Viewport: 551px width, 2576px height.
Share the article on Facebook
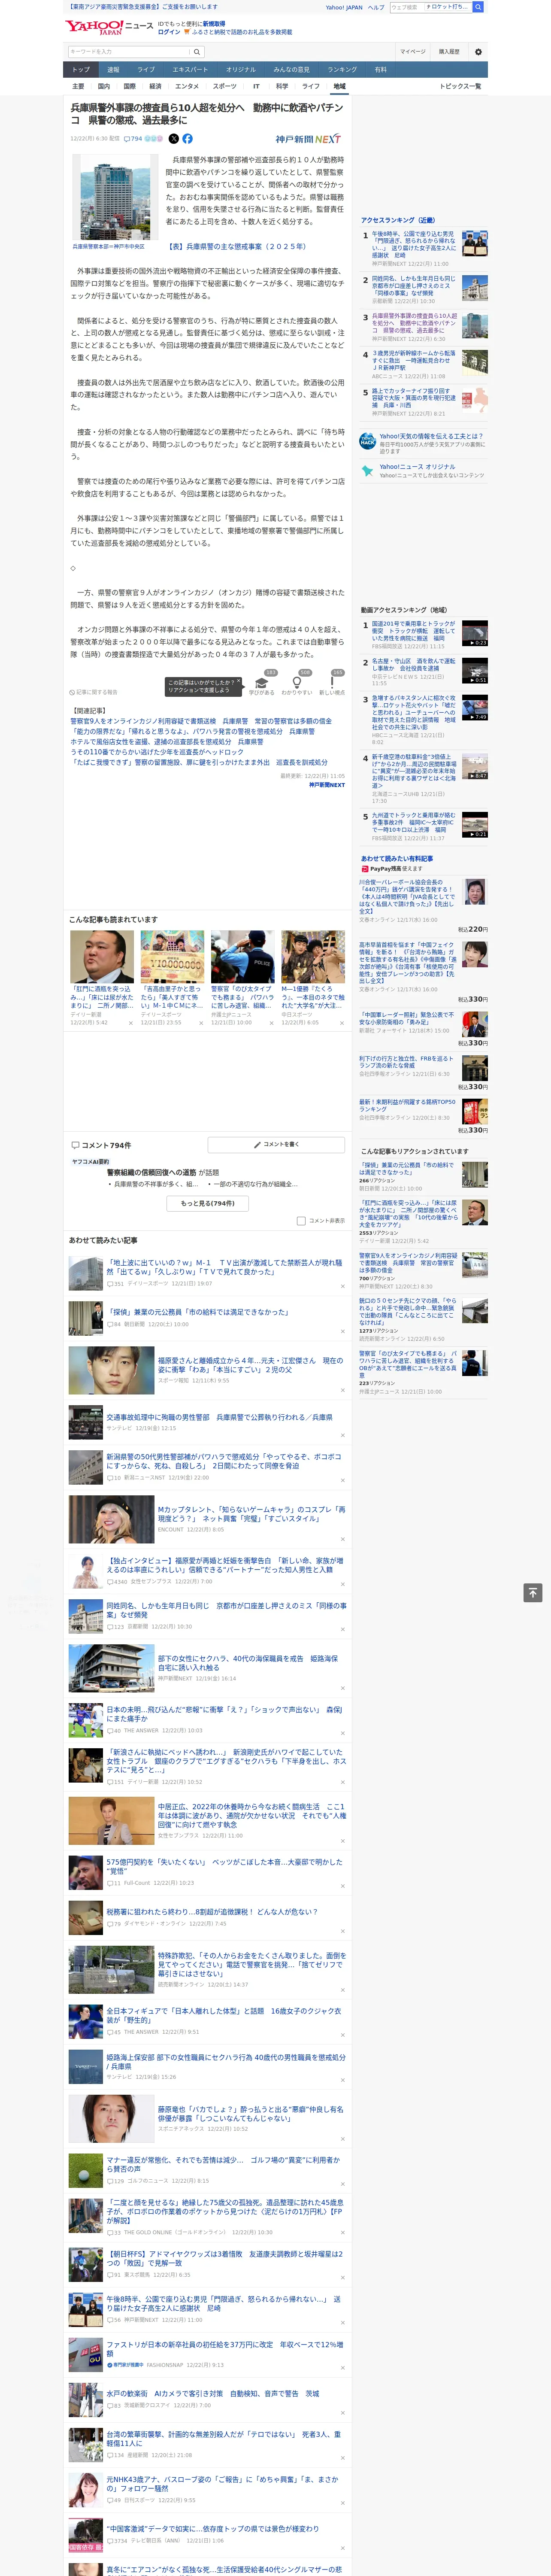click(x=187, y=139)
